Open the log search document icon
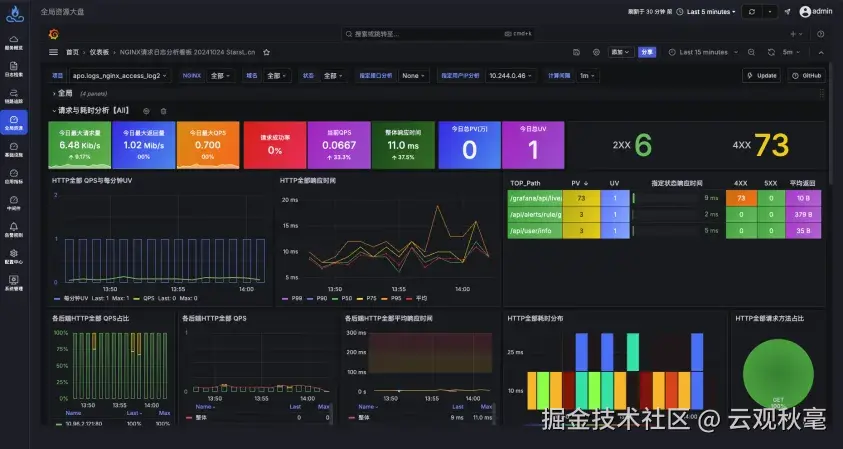Screen dimensions: 843x449 click(x=14, y=69)
